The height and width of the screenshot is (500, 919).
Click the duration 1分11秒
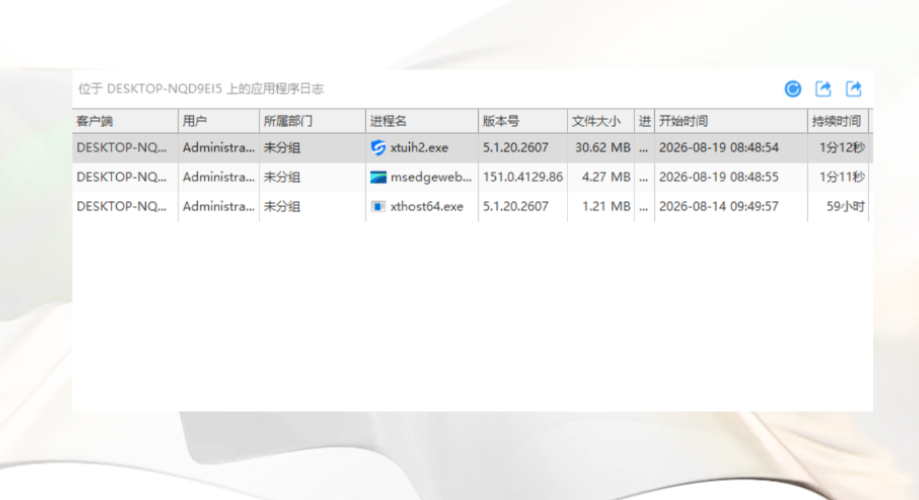click(842, 177)
